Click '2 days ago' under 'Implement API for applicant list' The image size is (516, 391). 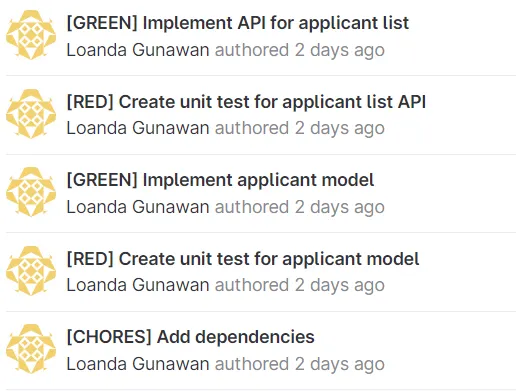coord(340,51)
